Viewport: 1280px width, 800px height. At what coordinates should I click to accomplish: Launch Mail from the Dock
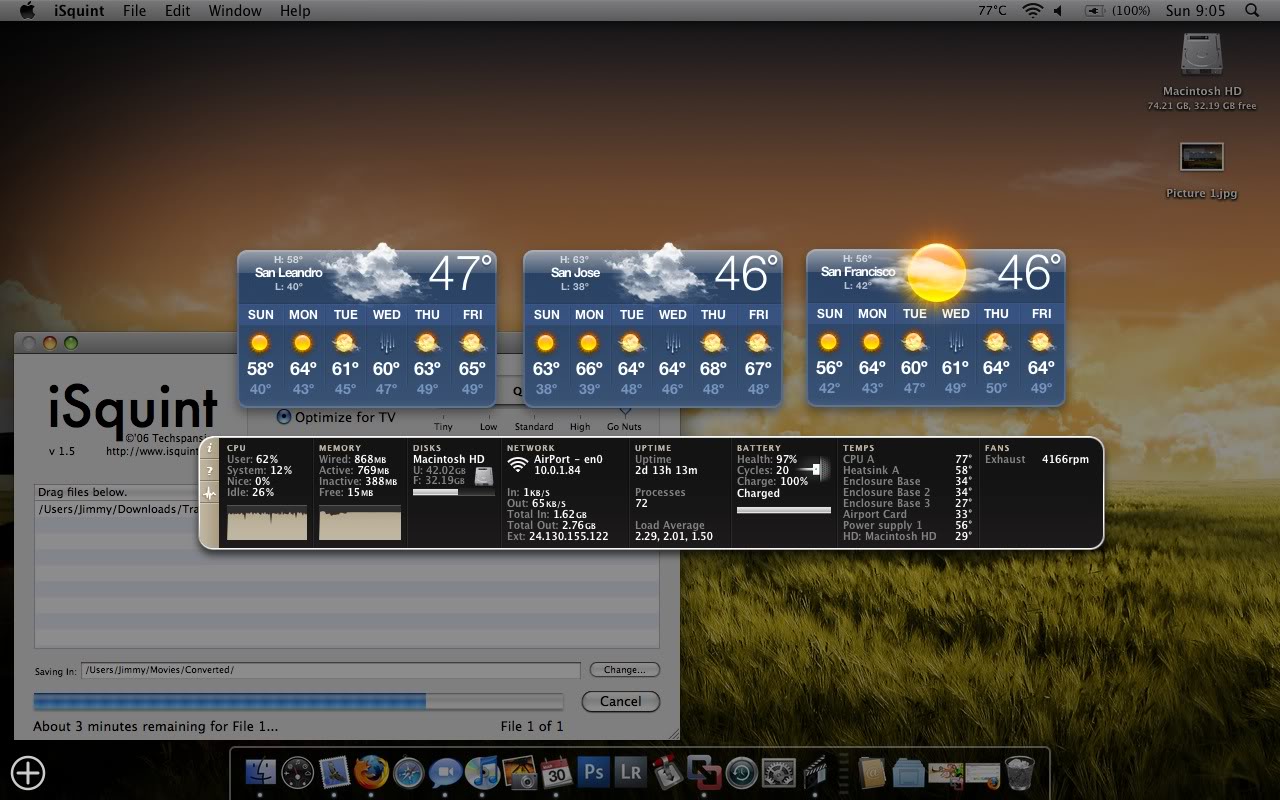[334, 773]
